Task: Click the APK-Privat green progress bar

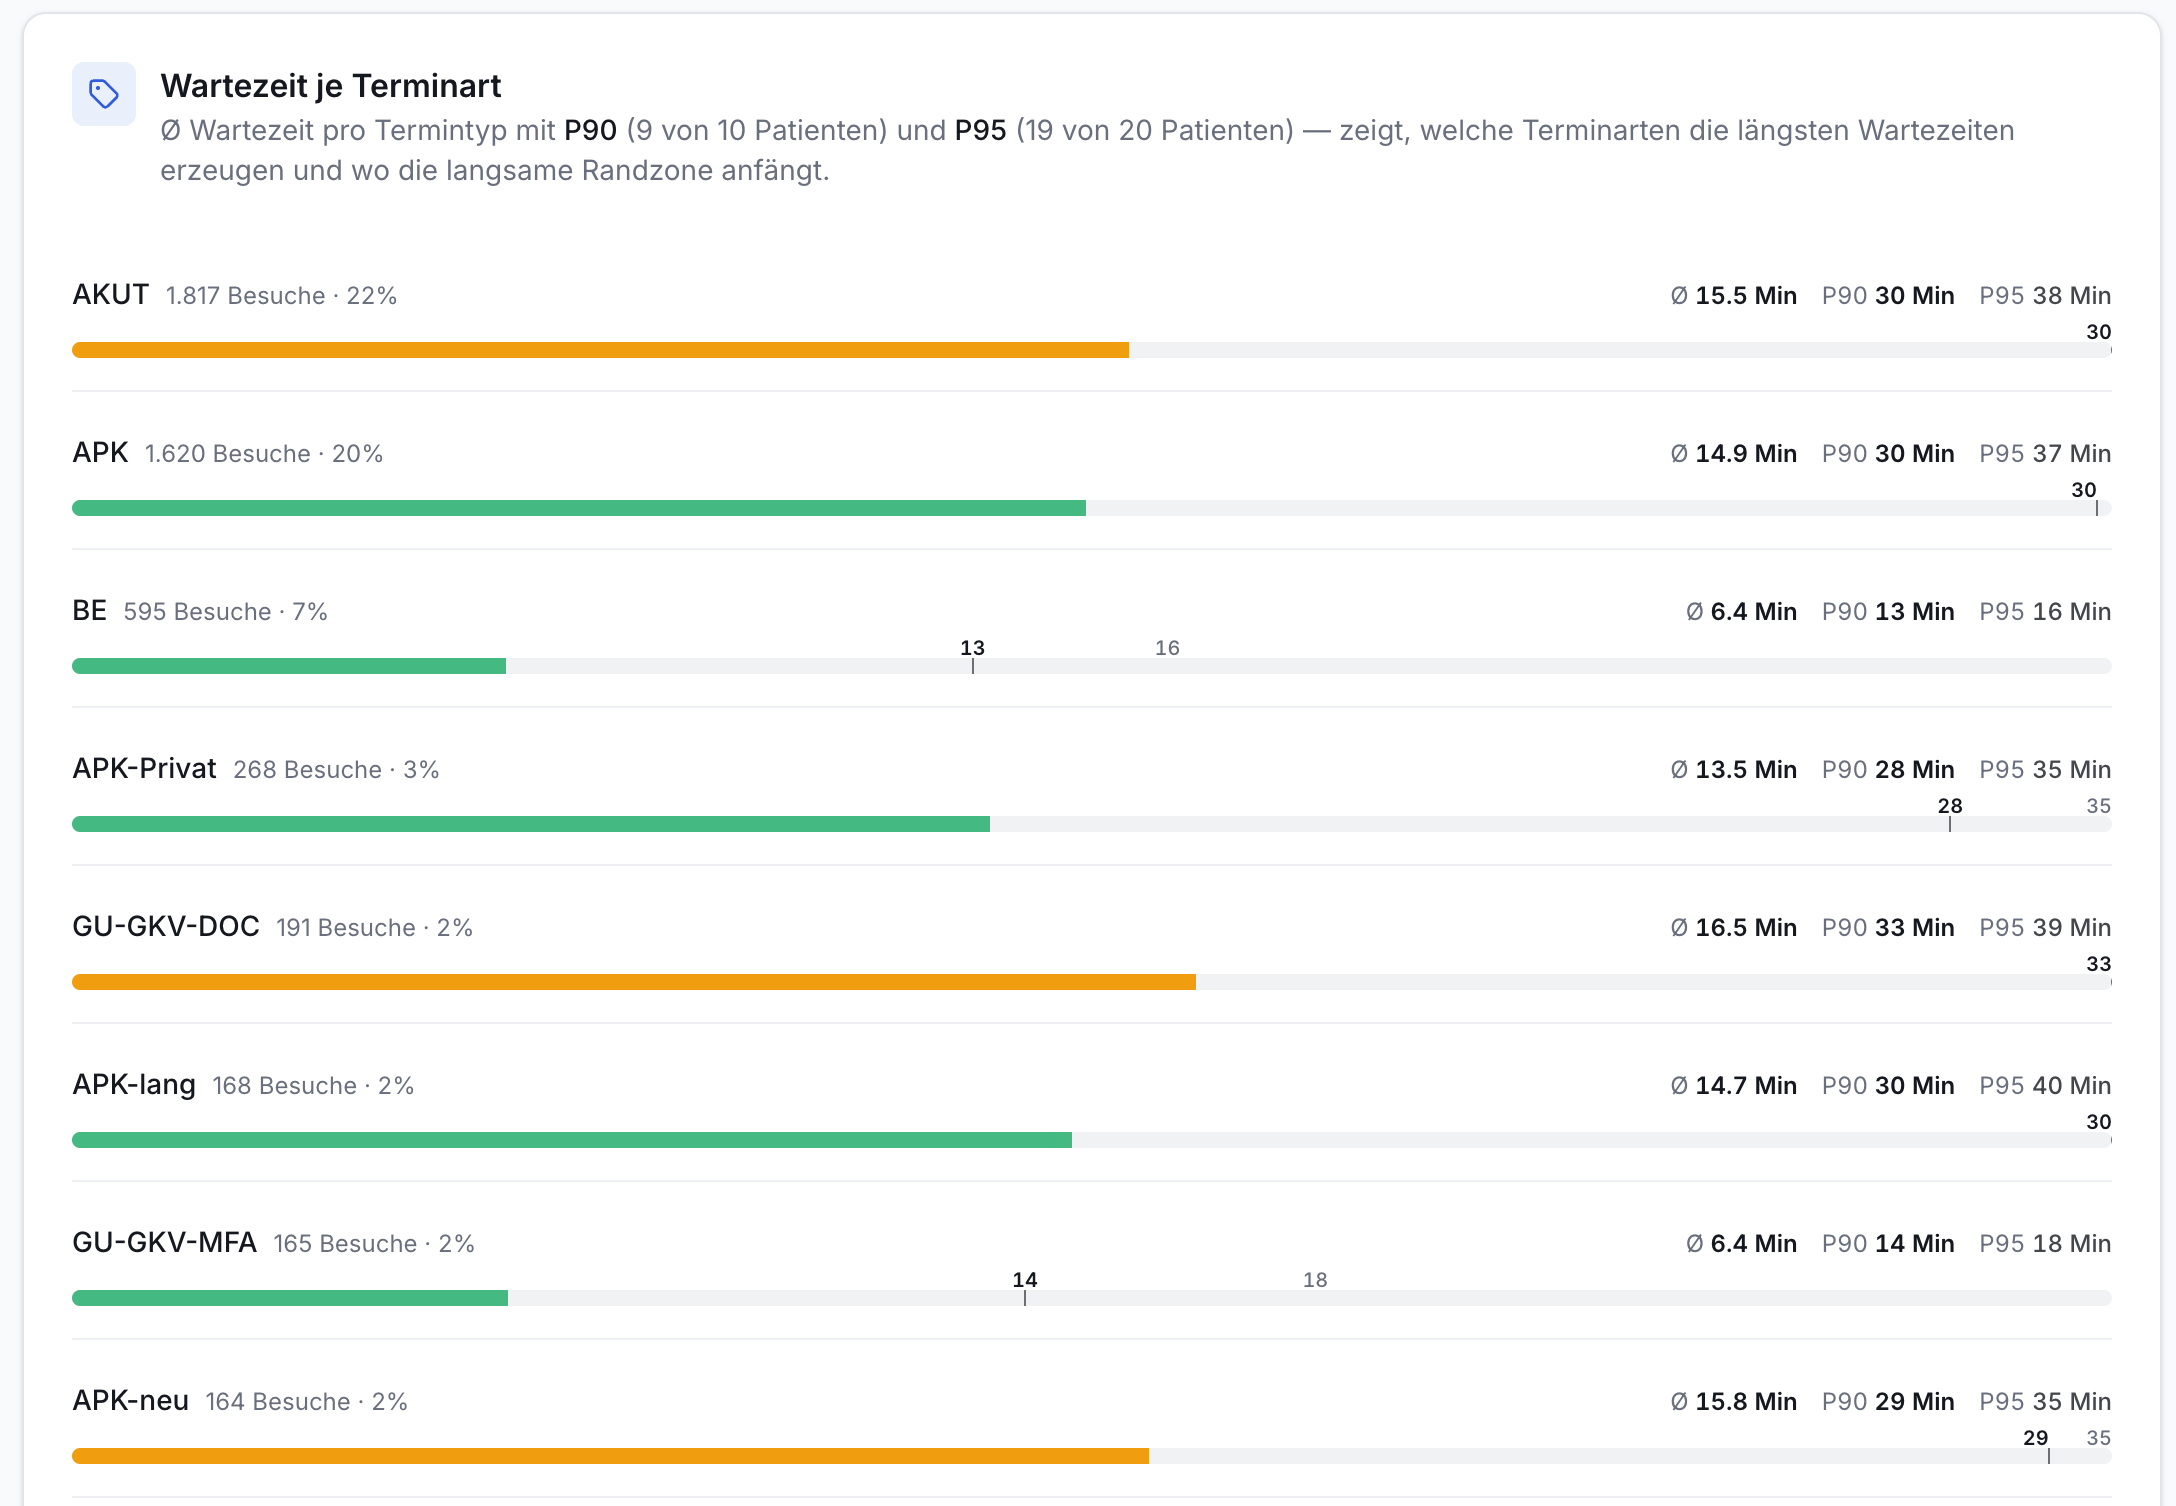Action: tap(531, 824)
